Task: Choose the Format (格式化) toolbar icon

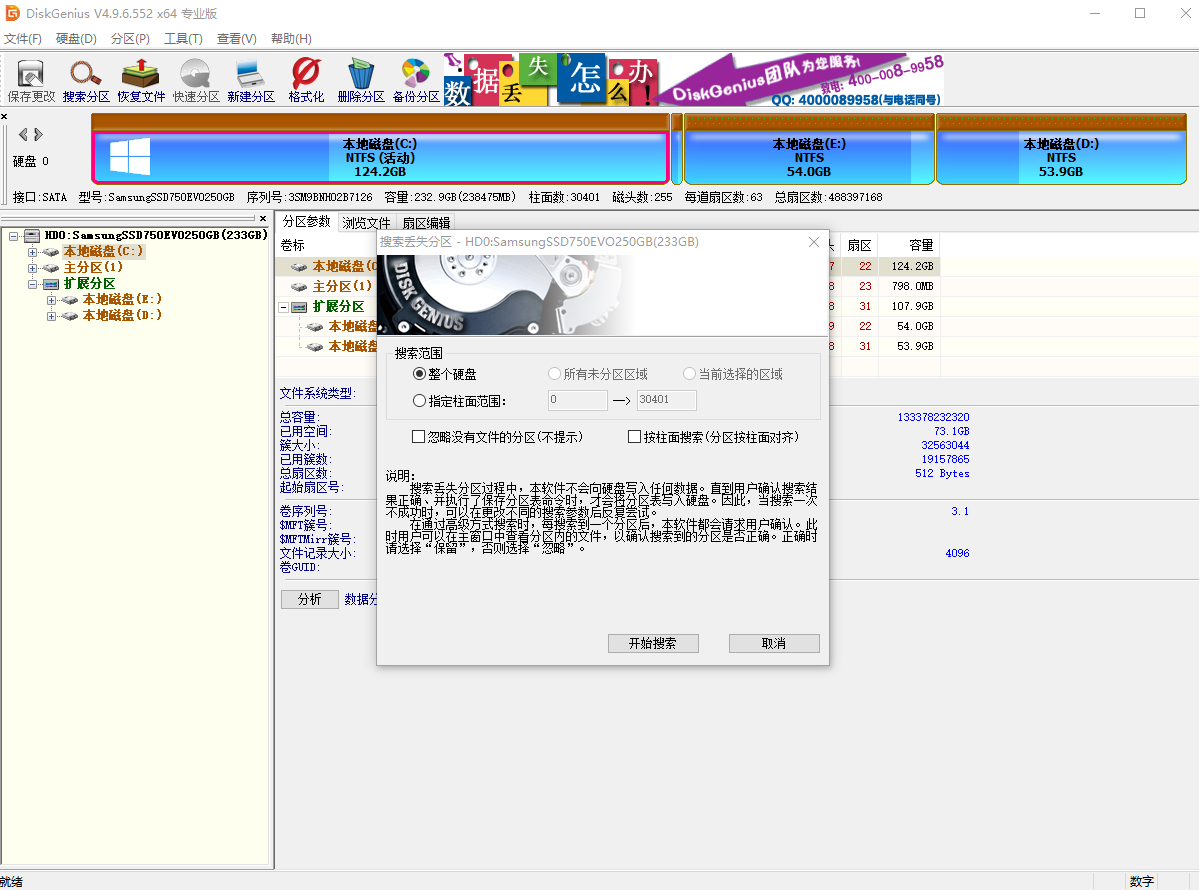Action: (x=306, y=80)
